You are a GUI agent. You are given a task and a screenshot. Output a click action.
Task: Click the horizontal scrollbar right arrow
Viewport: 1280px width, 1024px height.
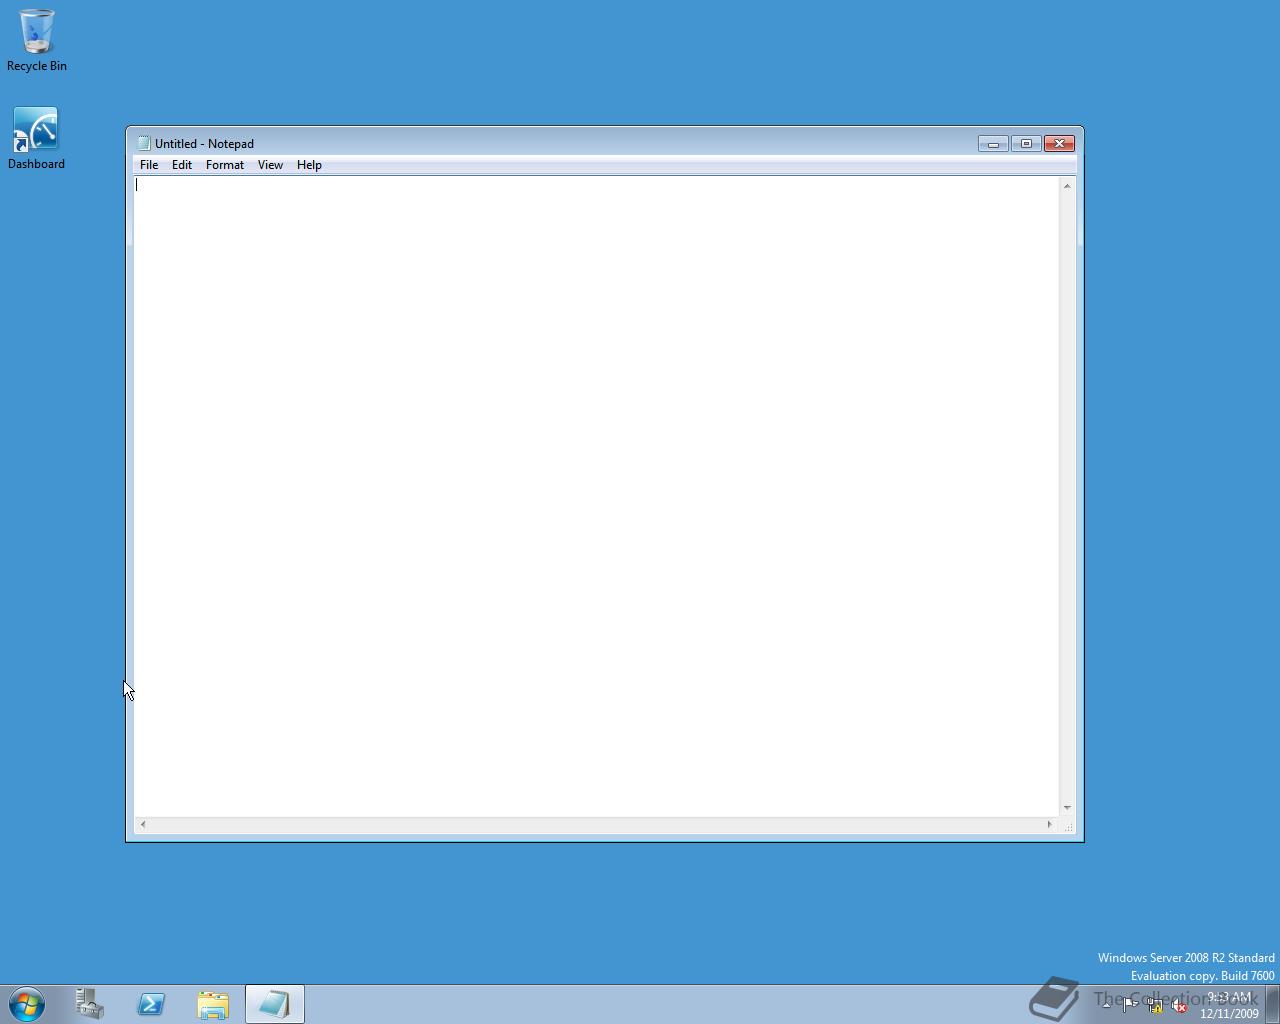click(x=1050, y=824)
